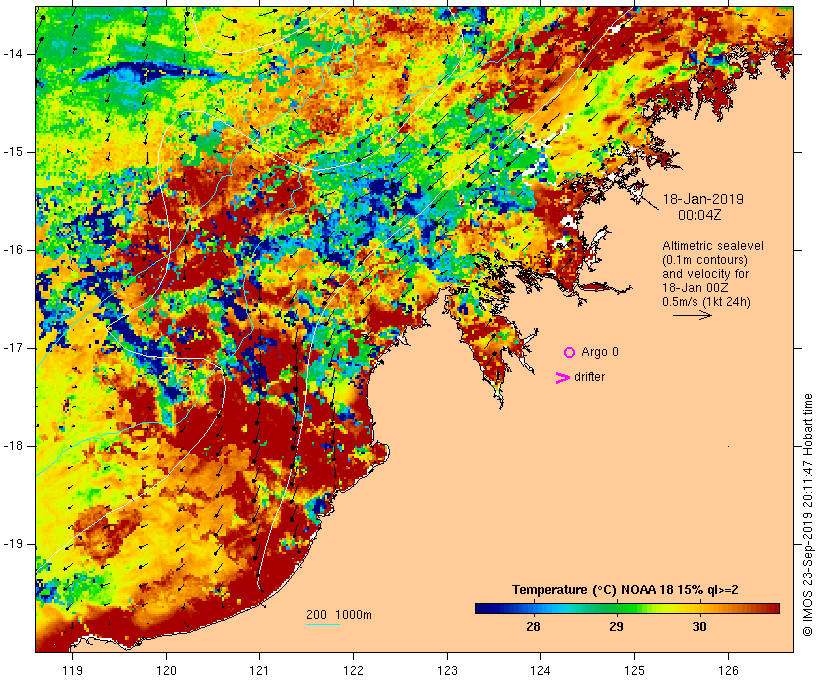Image resolution: width=820 pixels, height=680 pixels.
Task: Click the '124' longitude axis label
Action: pyautogui.click(x=540, y=671)
